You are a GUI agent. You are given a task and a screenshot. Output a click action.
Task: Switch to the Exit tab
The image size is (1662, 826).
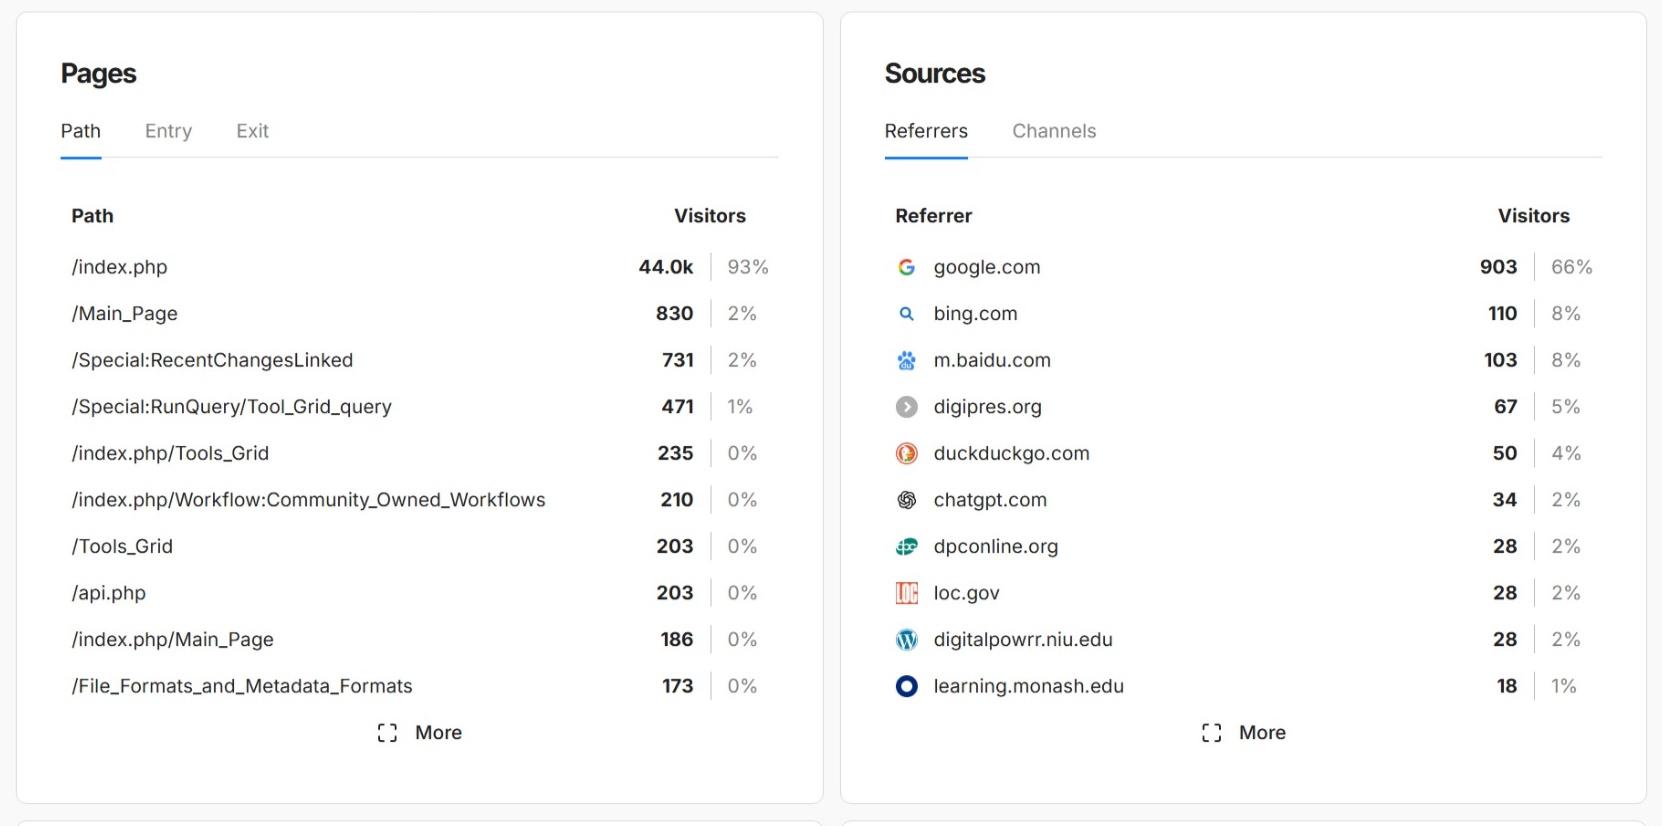pyautogui.click(x=252, y=131)
